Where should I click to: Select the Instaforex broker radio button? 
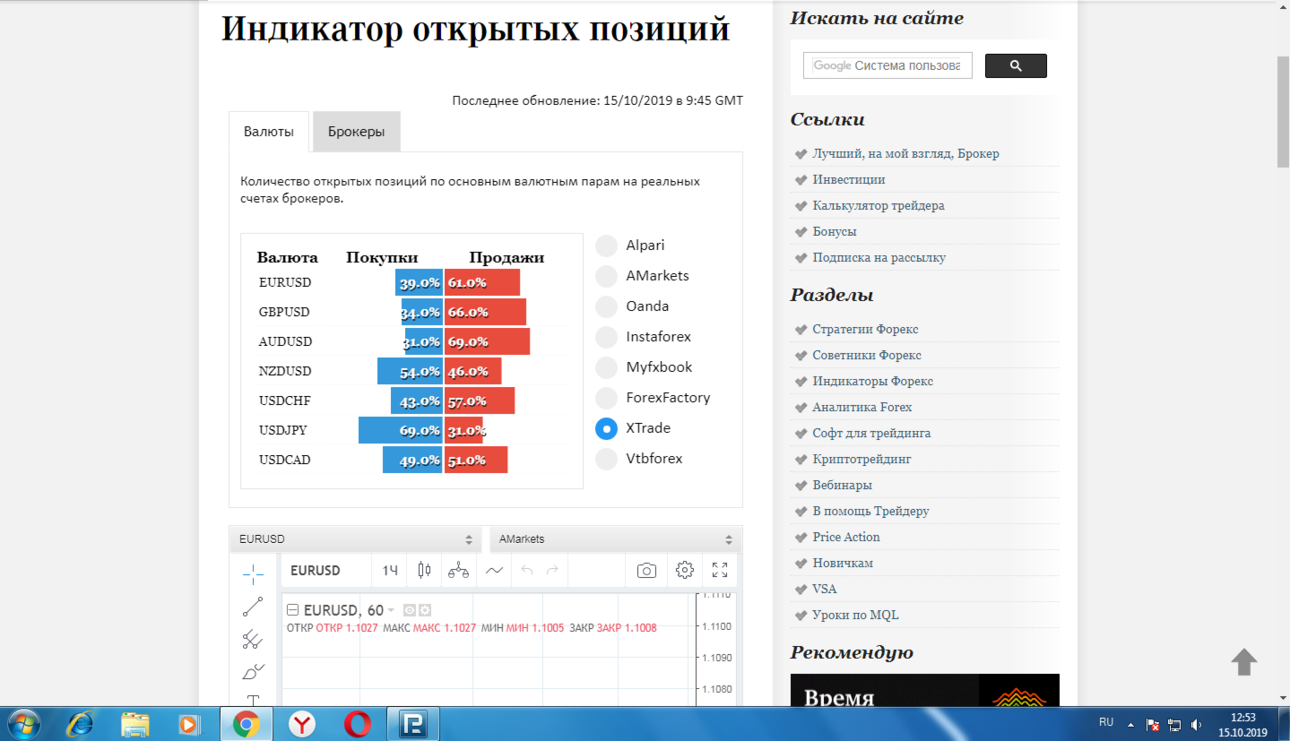(606, 337)
